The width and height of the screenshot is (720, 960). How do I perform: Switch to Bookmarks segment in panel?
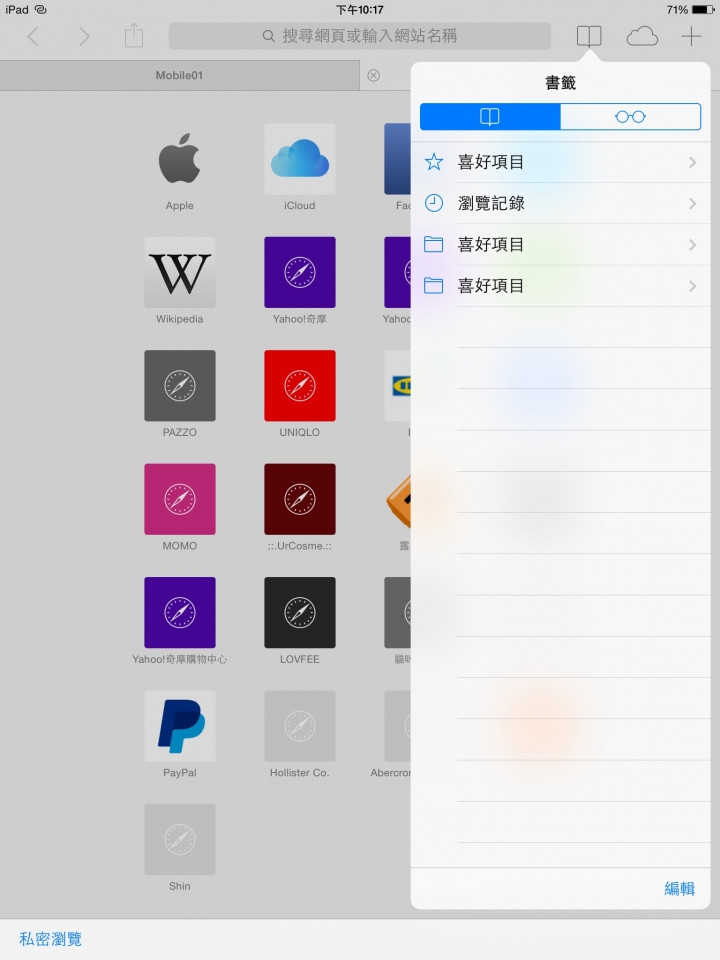coord(490,116)
